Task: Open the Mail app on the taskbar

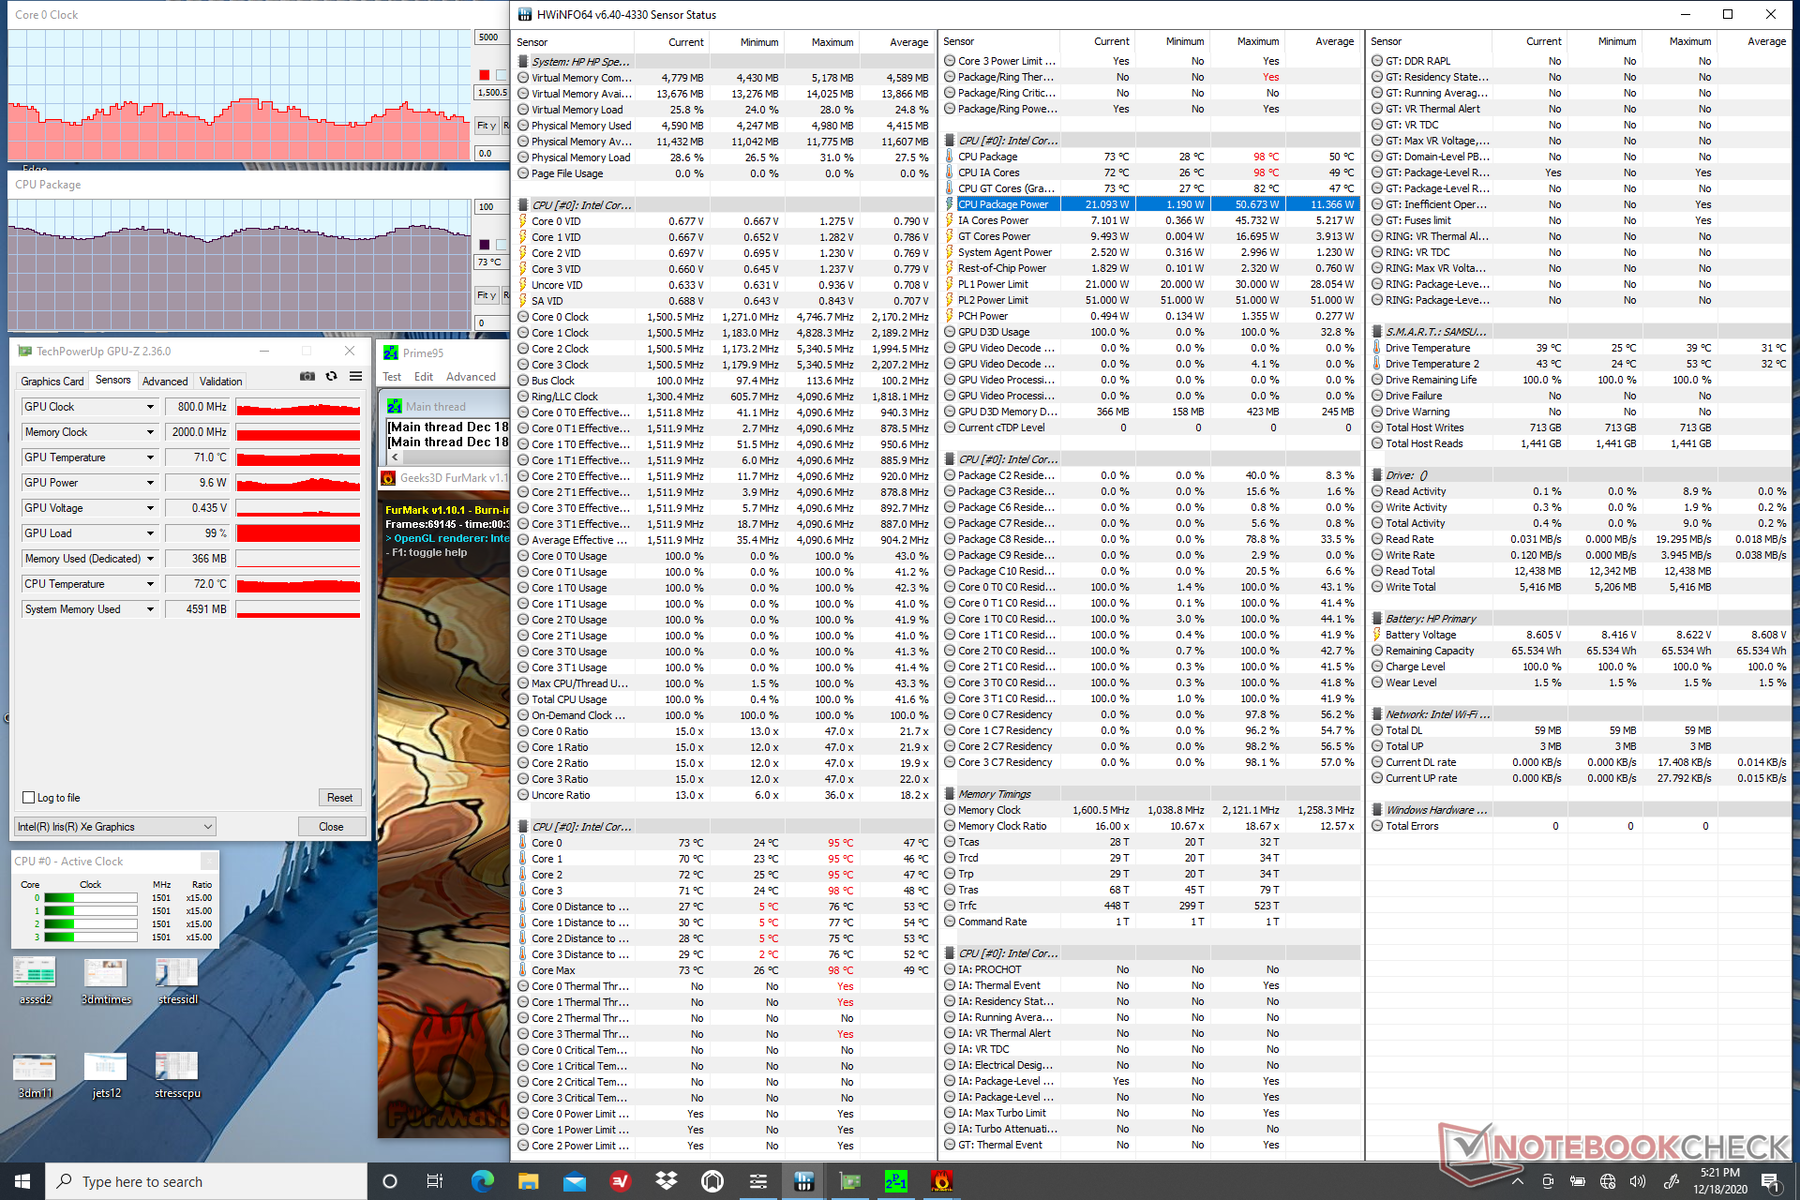Action: pyautogui.click(x=574, y=1181)
